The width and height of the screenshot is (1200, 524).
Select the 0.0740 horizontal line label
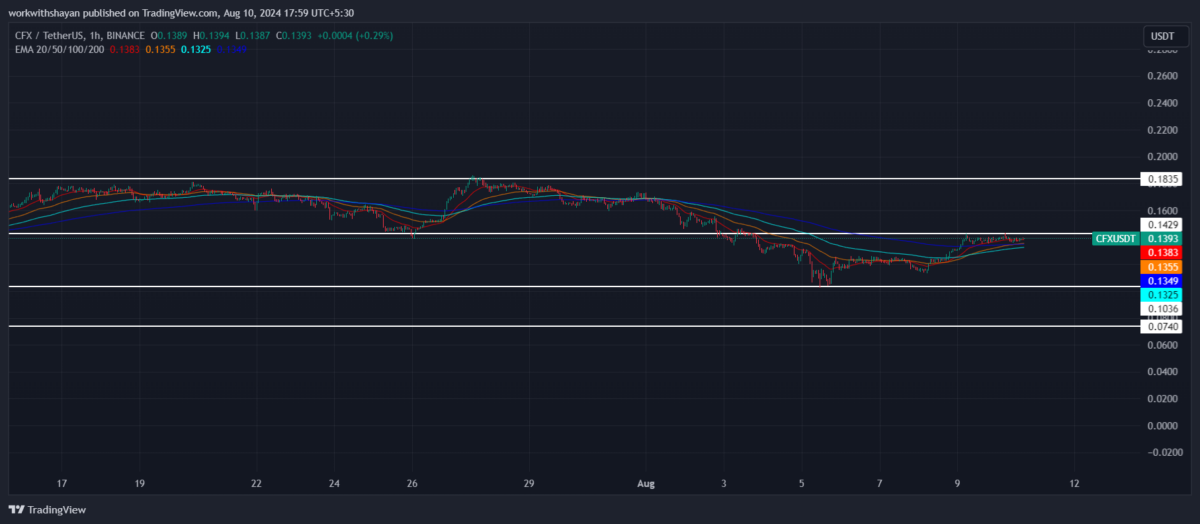(1160, 327)
